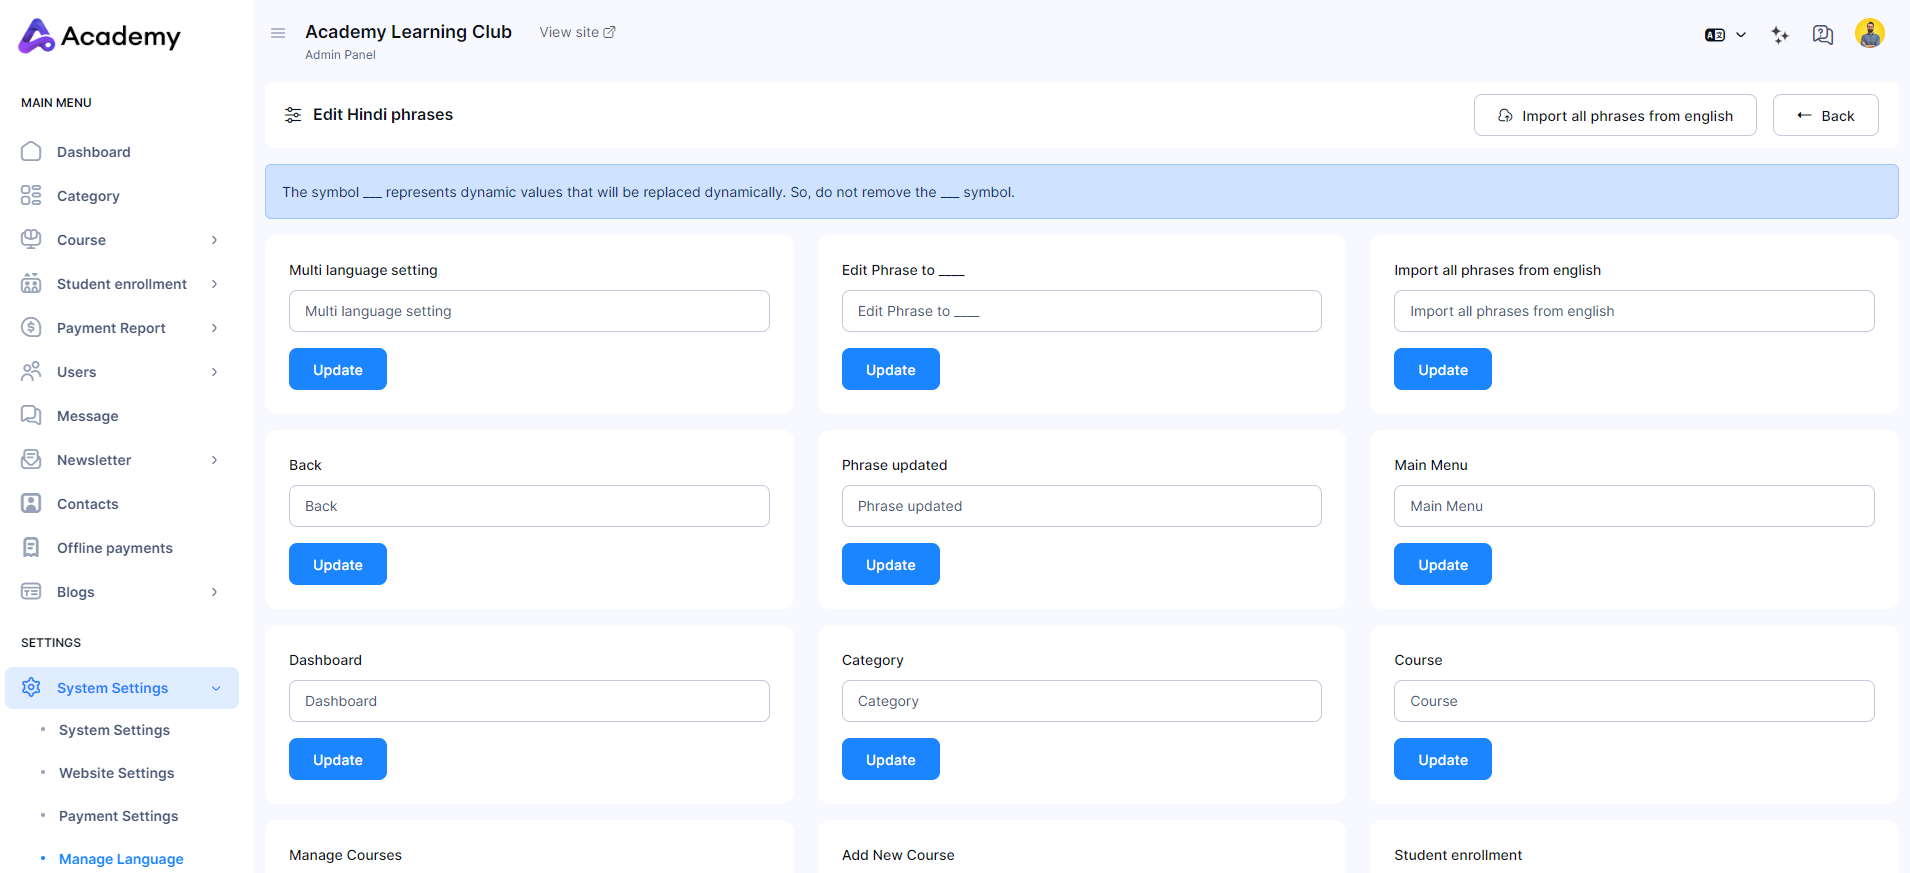Screen dimensions: 1910x873
Task: Open Dashboard from the sidebar
Action: click(x=93, y=152)
